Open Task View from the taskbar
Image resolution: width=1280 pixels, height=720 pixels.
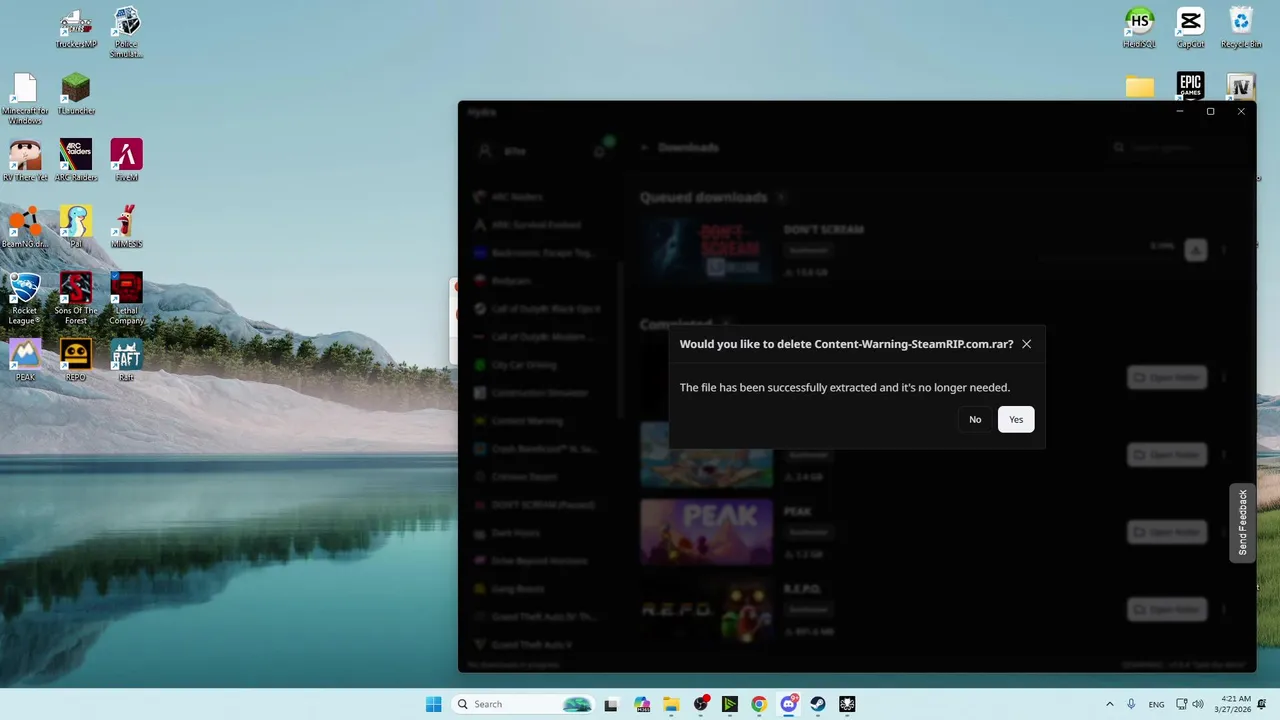click(x=611, y=704)
